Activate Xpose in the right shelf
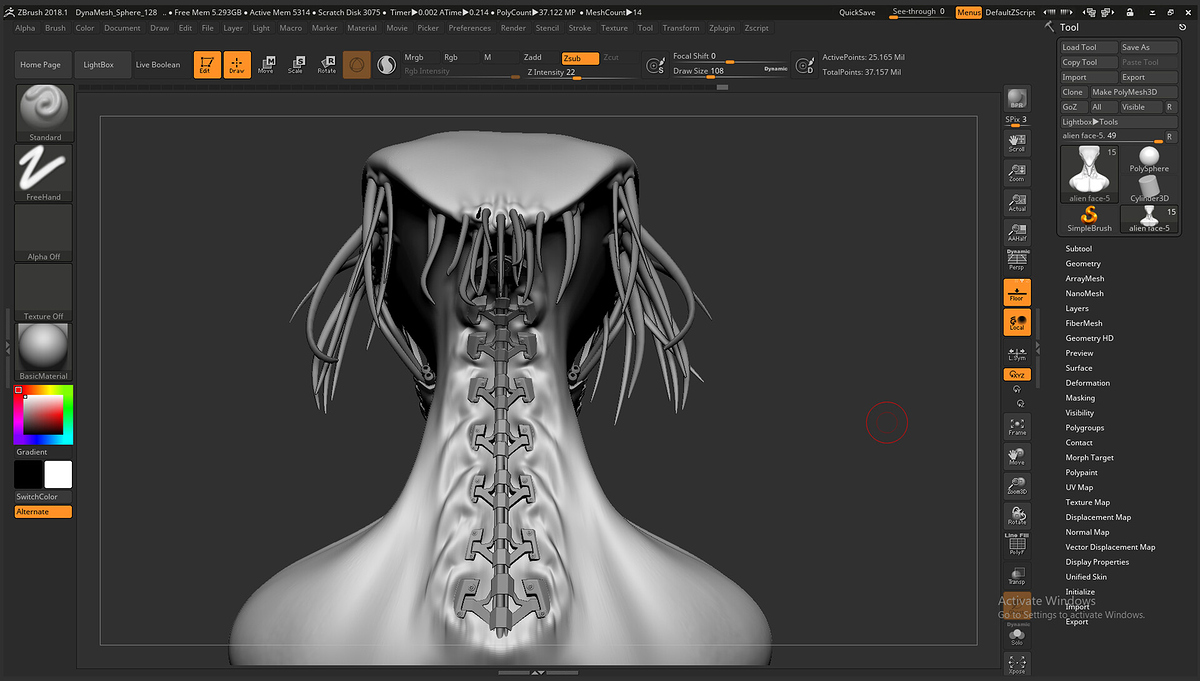The image size is (1200, 681). click(x=1017, y=664)
